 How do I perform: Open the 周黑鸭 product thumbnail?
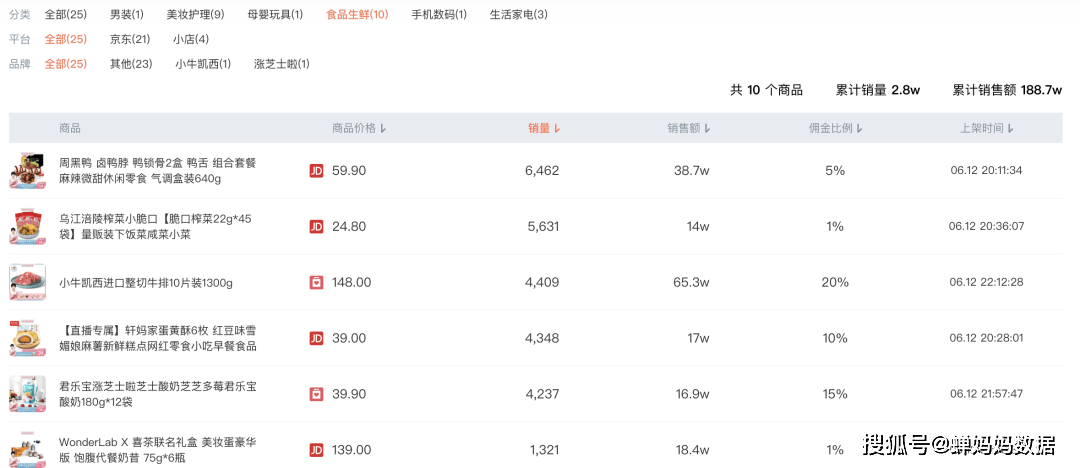coord(28,171)
